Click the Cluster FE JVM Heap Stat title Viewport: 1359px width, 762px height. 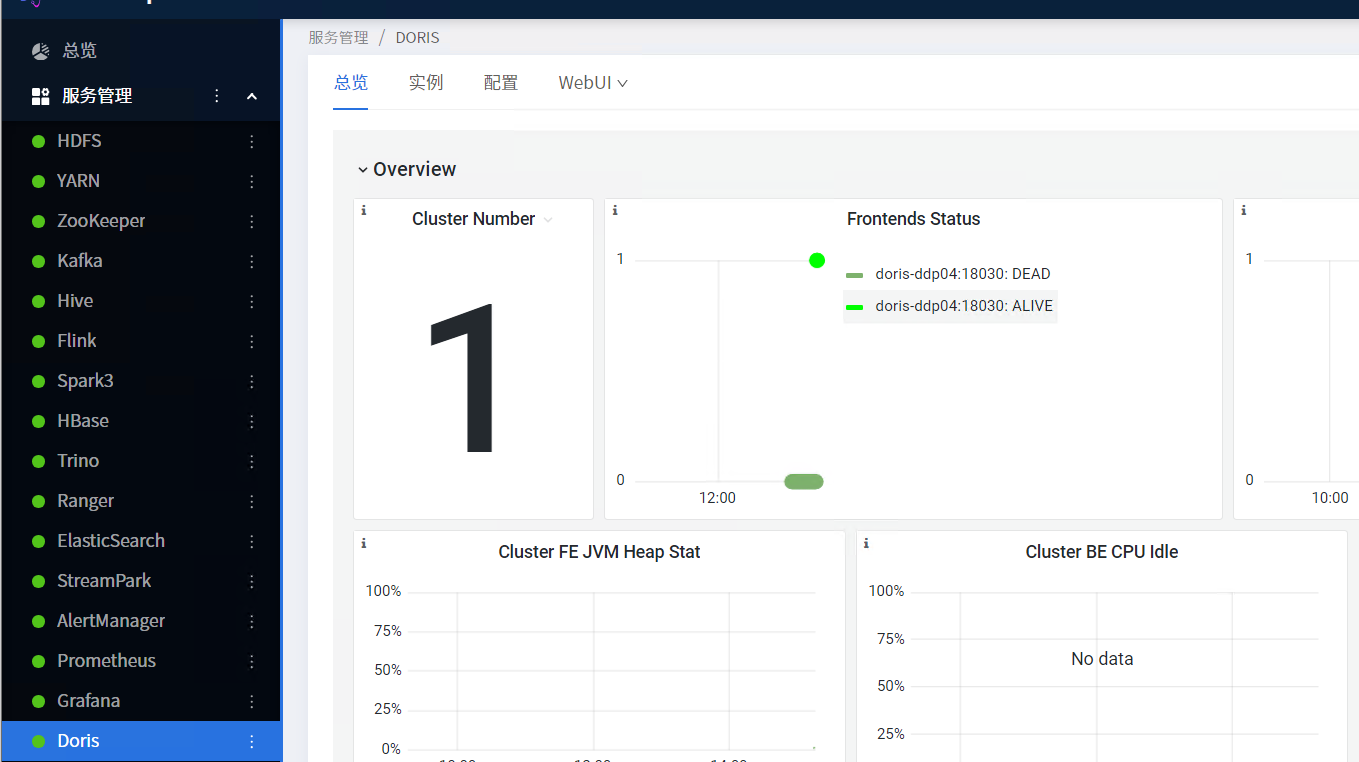point(599,552)
